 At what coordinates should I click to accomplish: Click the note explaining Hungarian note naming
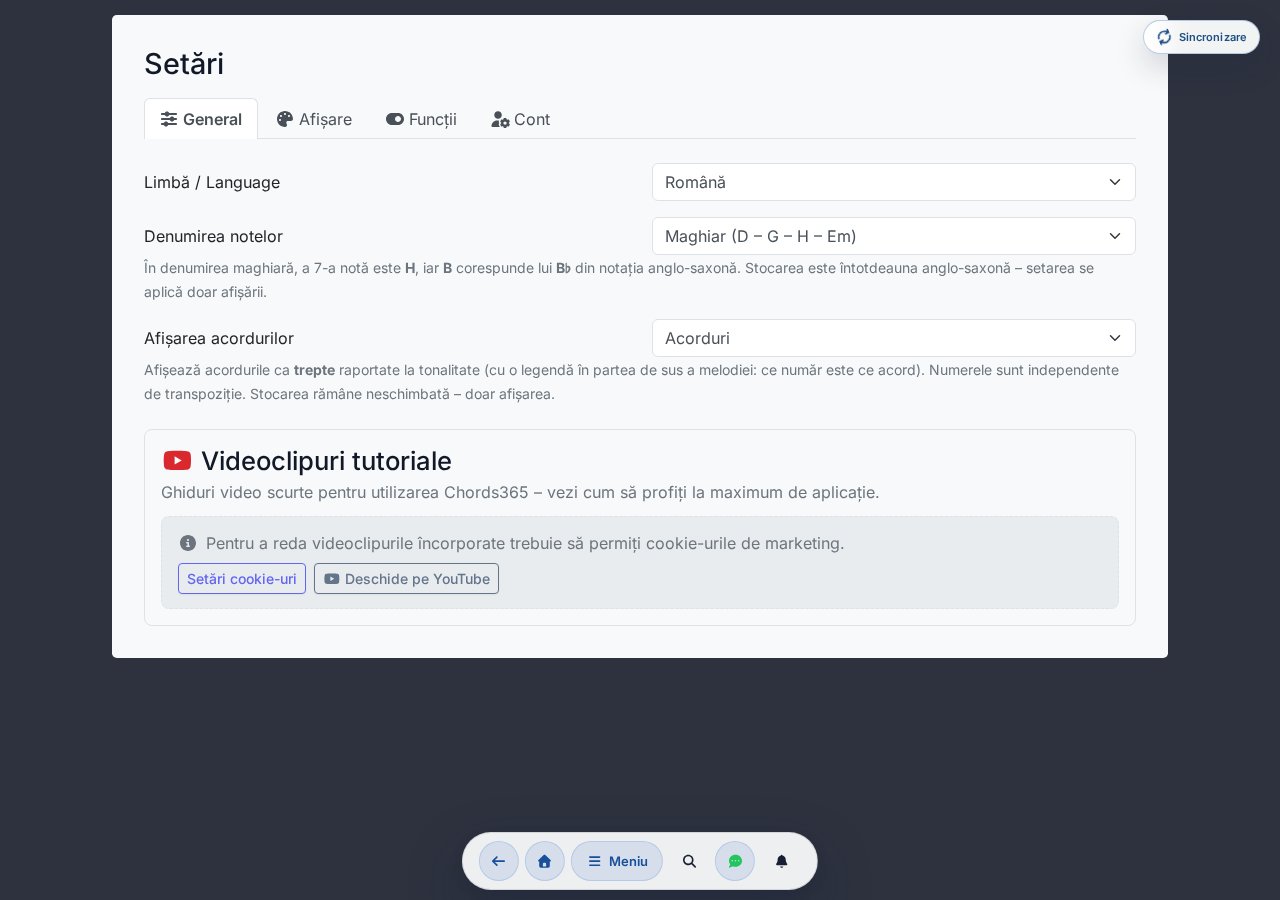click(x=619, y=280)
